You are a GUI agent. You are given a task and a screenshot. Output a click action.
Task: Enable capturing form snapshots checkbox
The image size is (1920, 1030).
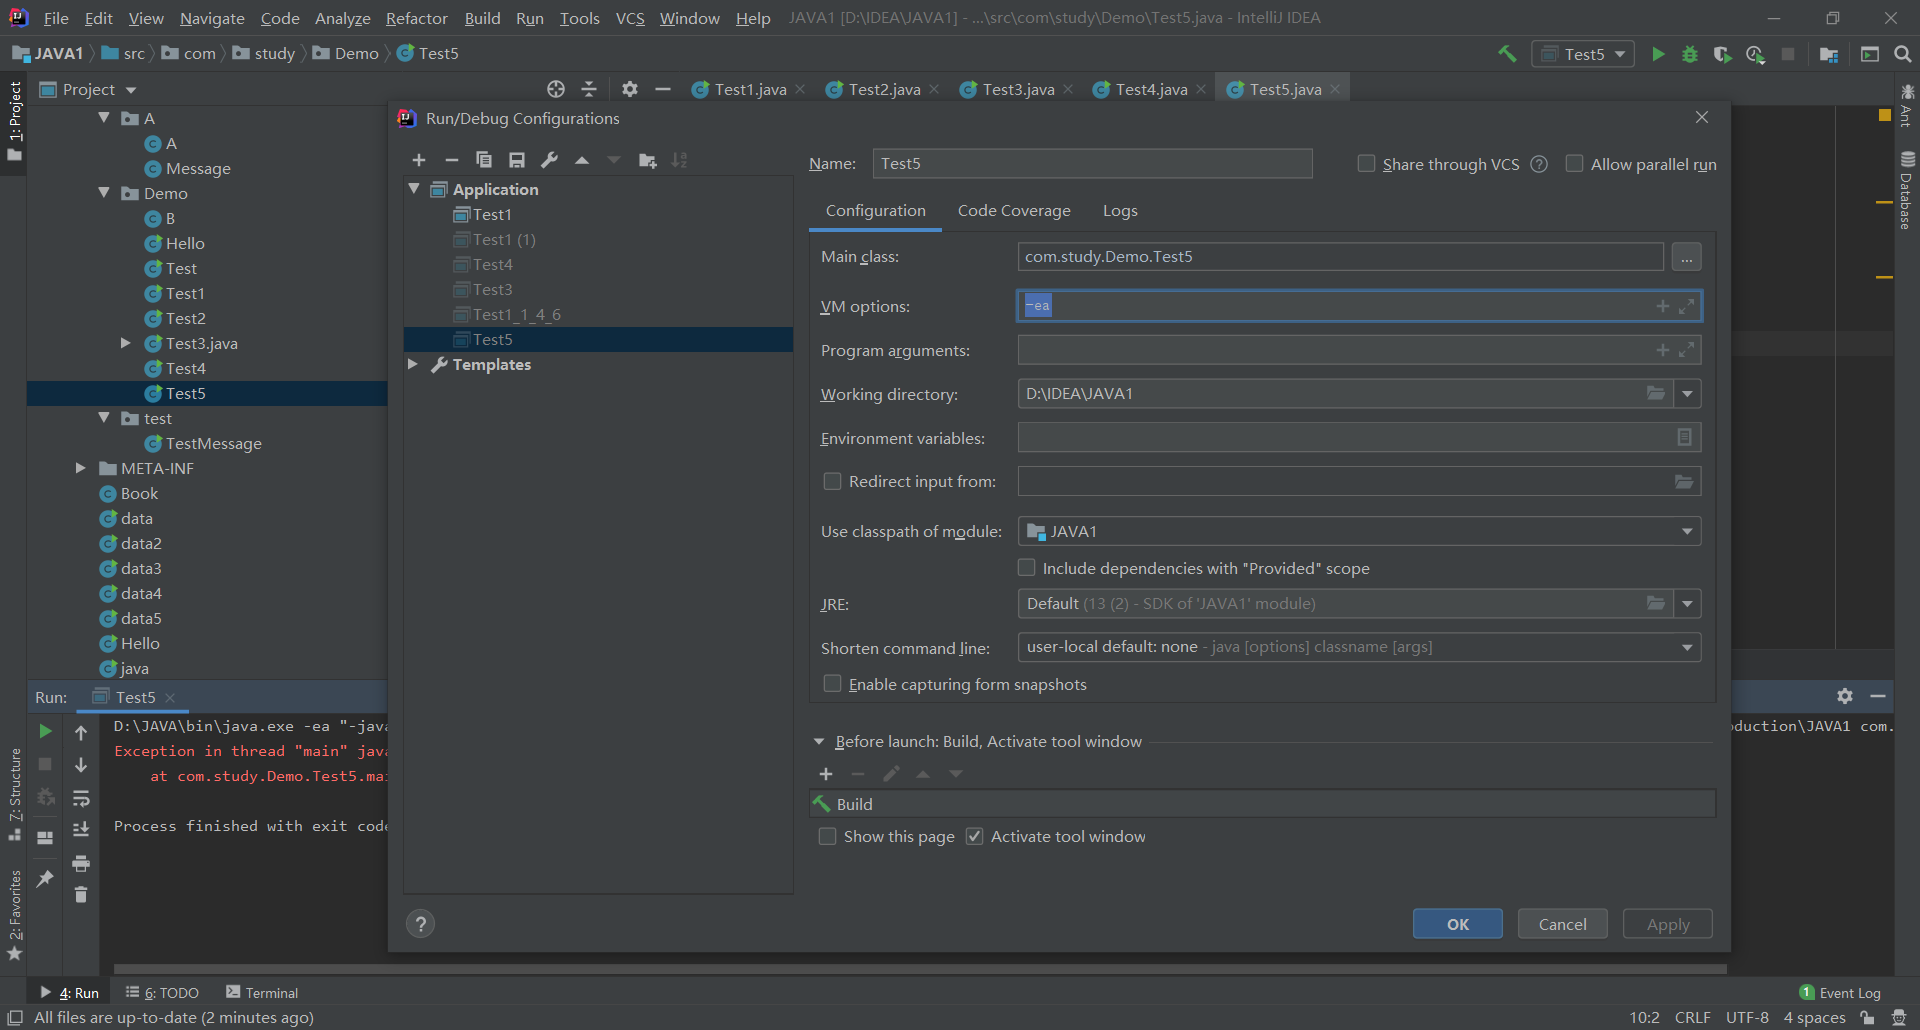pyautogui.click(x=832, y=683)
